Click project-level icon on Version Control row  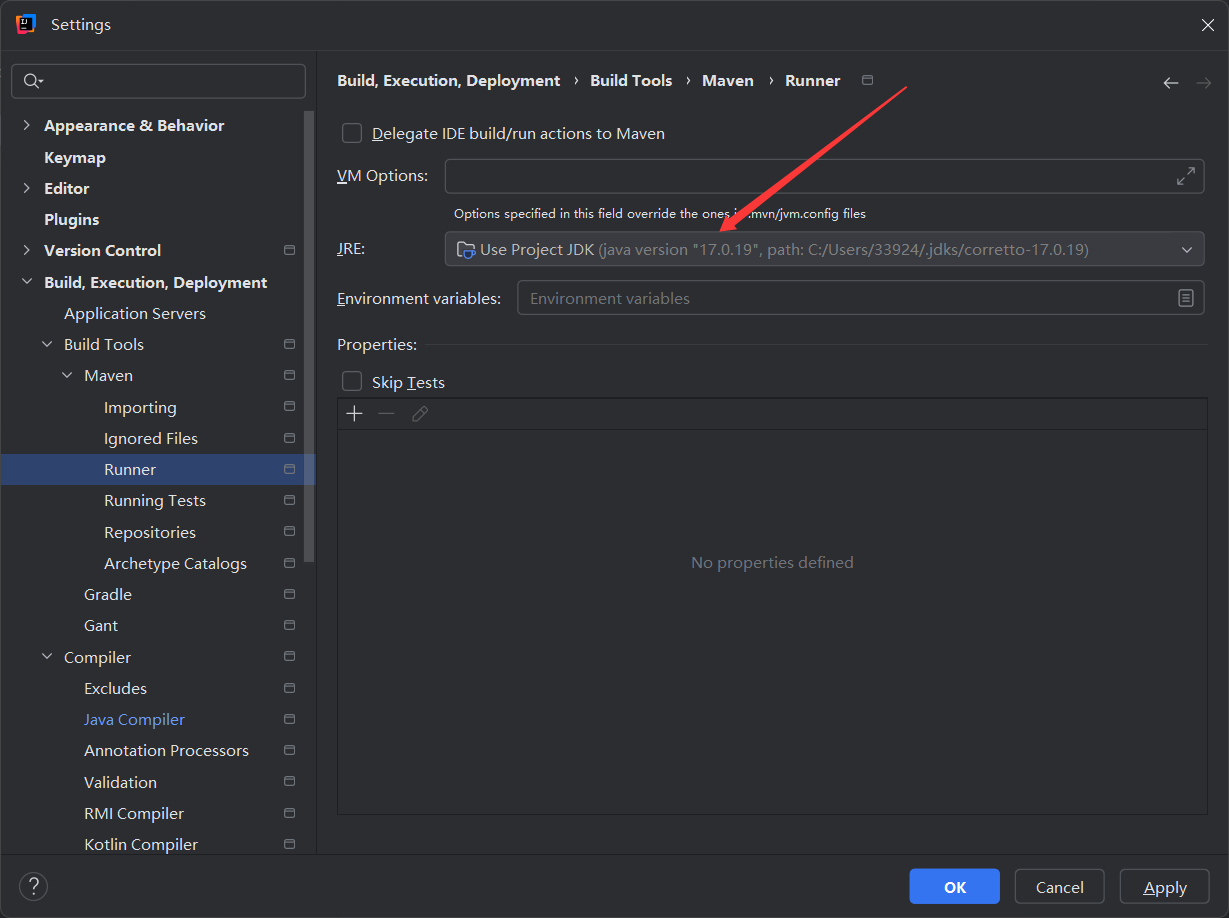click(289, 250)
